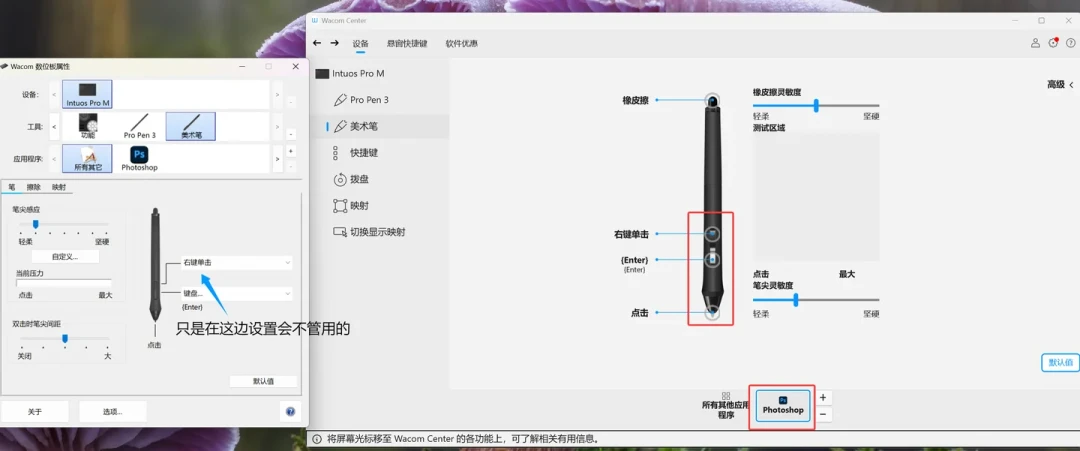
Task: Click the 右键单击 label beside pen
Action: click(632, 234)
